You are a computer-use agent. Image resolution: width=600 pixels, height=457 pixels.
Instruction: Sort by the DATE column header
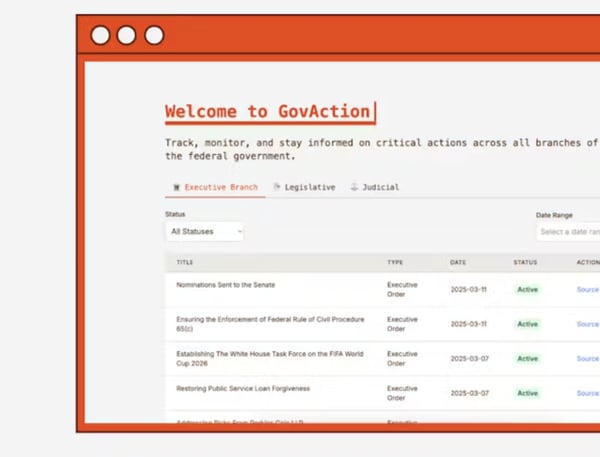(458, 263)
